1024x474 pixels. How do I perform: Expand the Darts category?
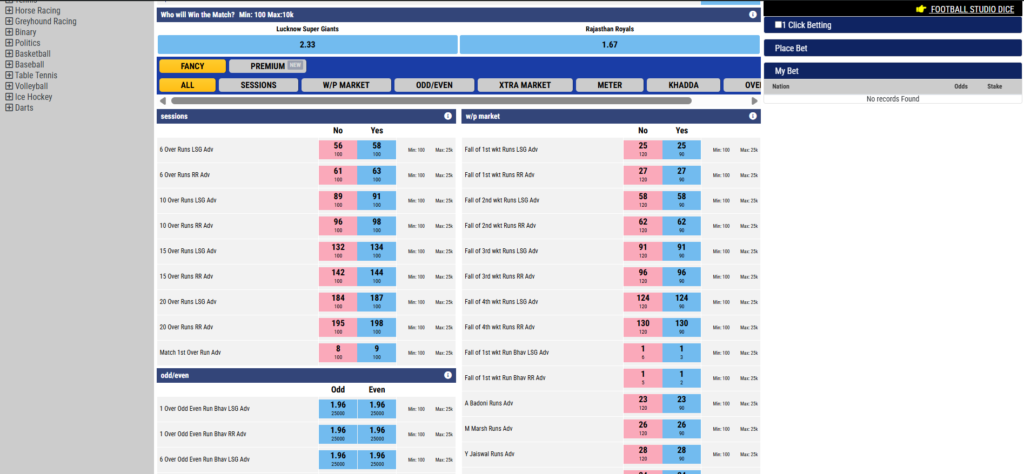(9, 108)
